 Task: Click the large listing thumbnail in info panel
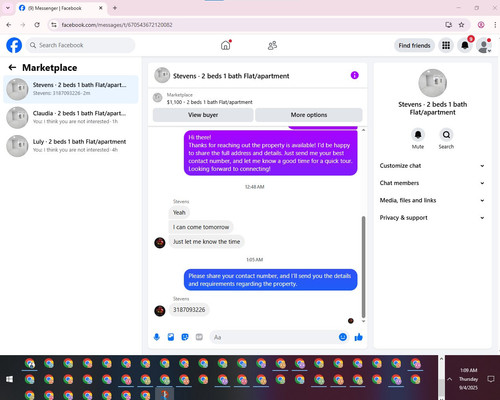coord(432,83)
